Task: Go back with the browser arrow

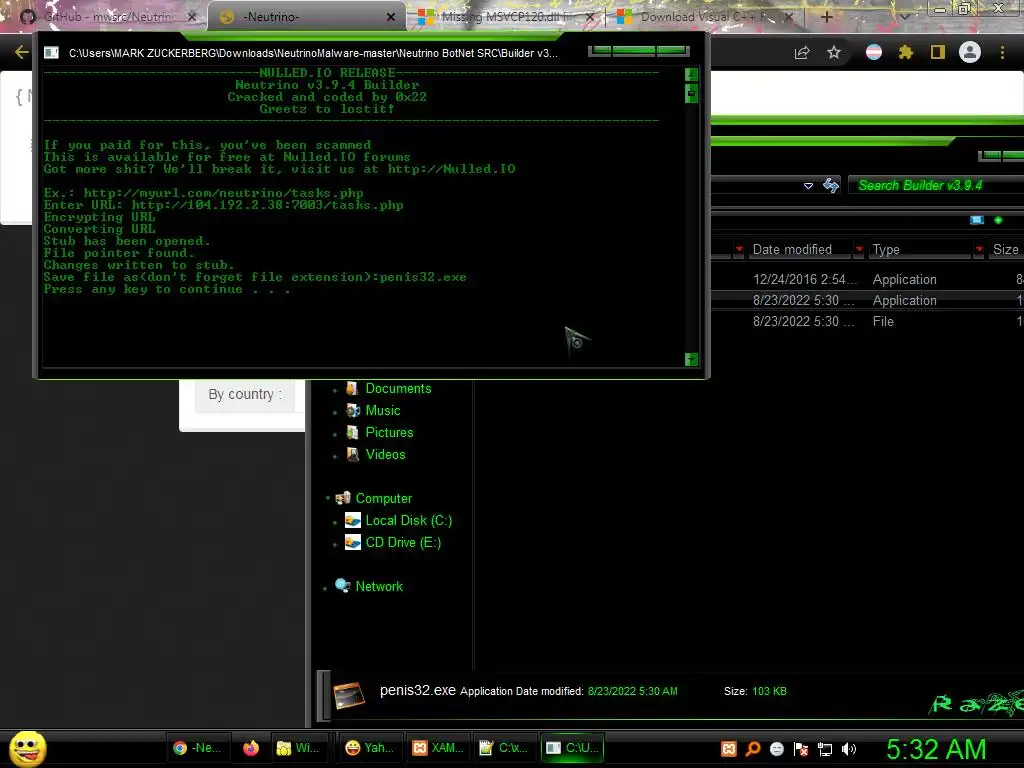Action: pos(22,52)
